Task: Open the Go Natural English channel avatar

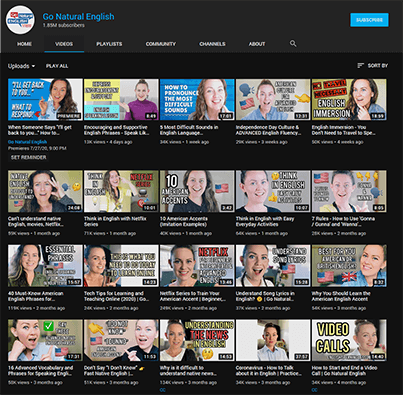Action: pos(21,19)
